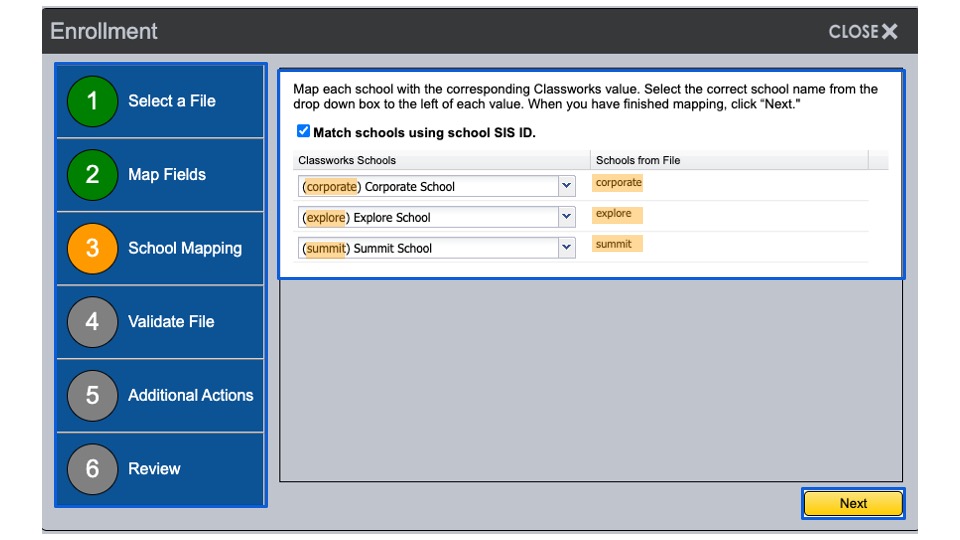Uncheck Match schools using school SIS ID
This screenshot has width=960, height=540.
click(x=303, y=131)
